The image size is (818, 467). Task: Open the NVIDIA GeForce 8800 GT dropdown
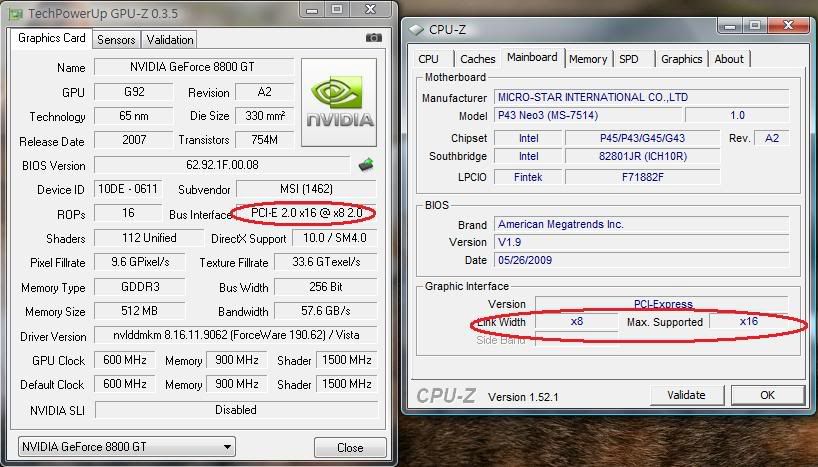(126, 446)
